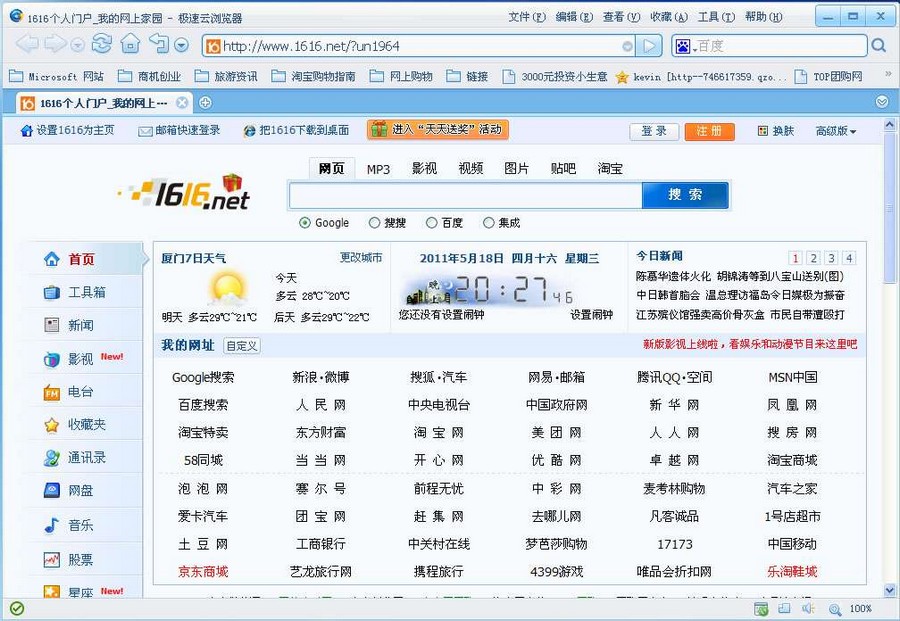The width and height of the screenshot is (900, 621).
Task: Open the 收藏夹 sidebar item
Action: point(84,425)
